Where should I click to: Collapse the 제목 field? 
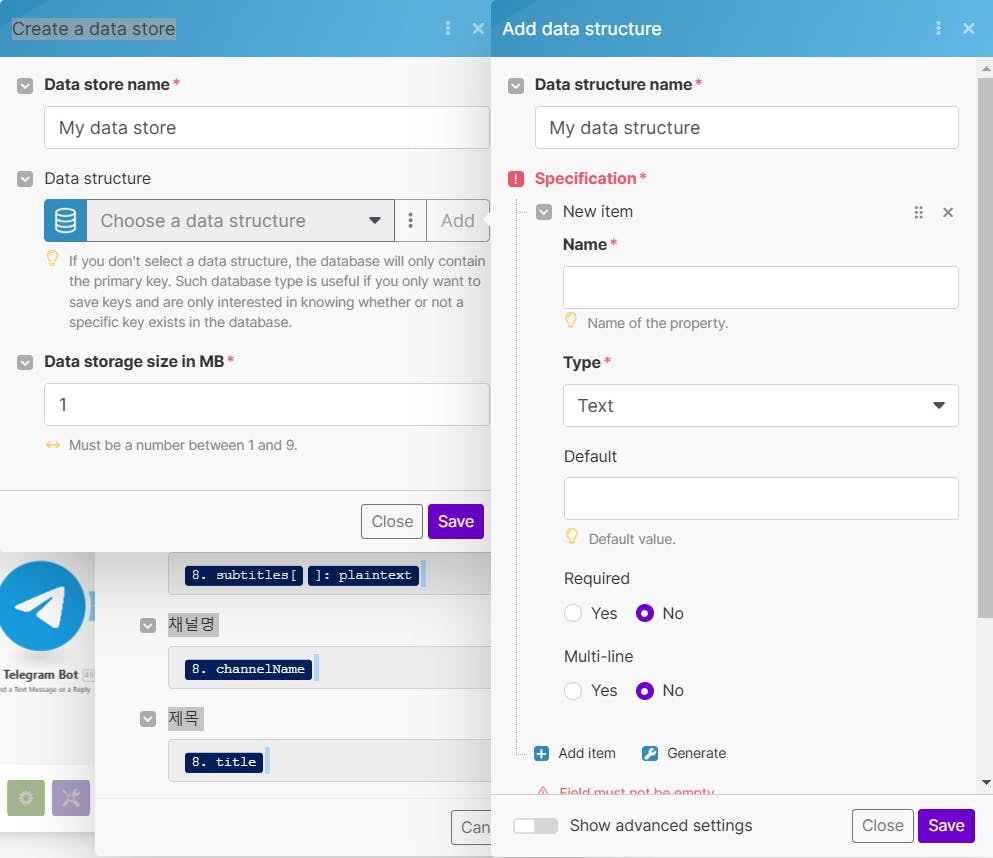tap(148, 719)
